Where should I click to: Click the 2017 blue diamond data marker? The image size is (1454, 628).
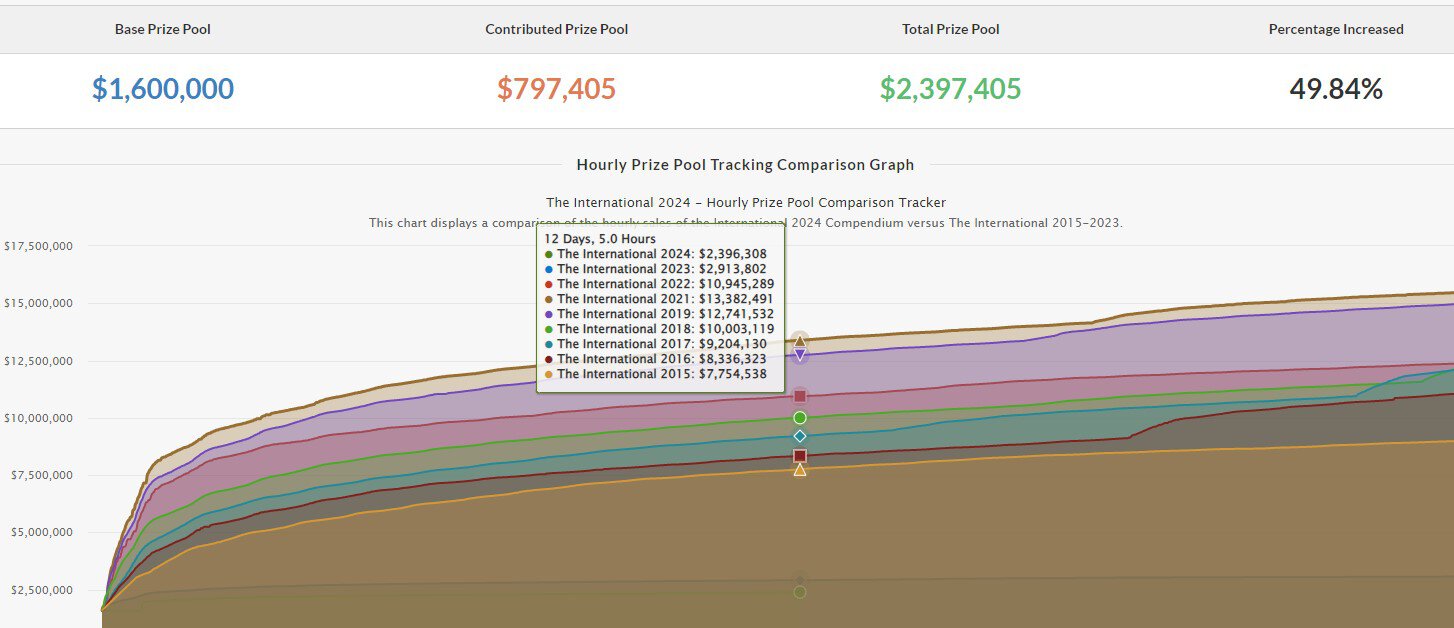tap(799, 436)
